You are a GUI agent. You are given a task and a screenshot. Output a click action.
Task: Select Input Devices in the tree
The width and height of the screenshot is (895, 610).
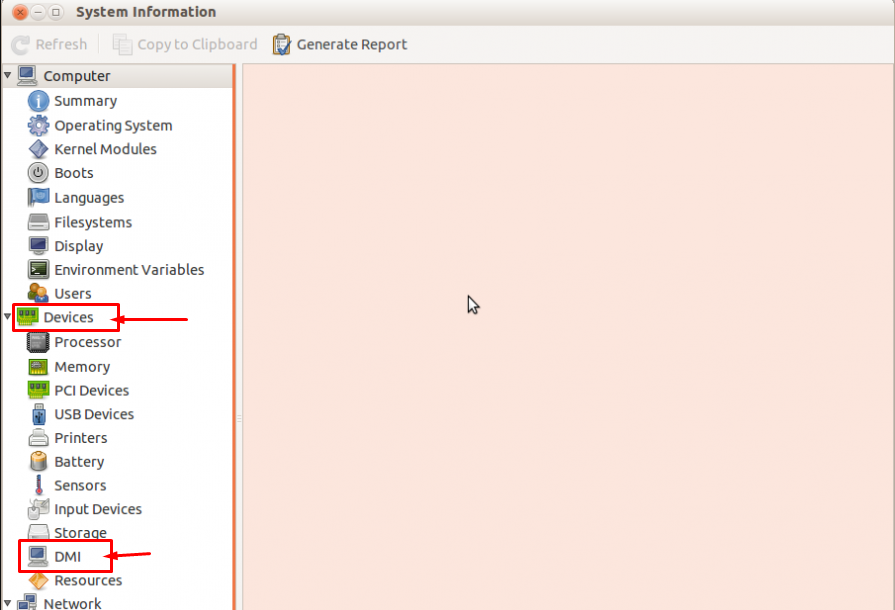click(98, 509)
